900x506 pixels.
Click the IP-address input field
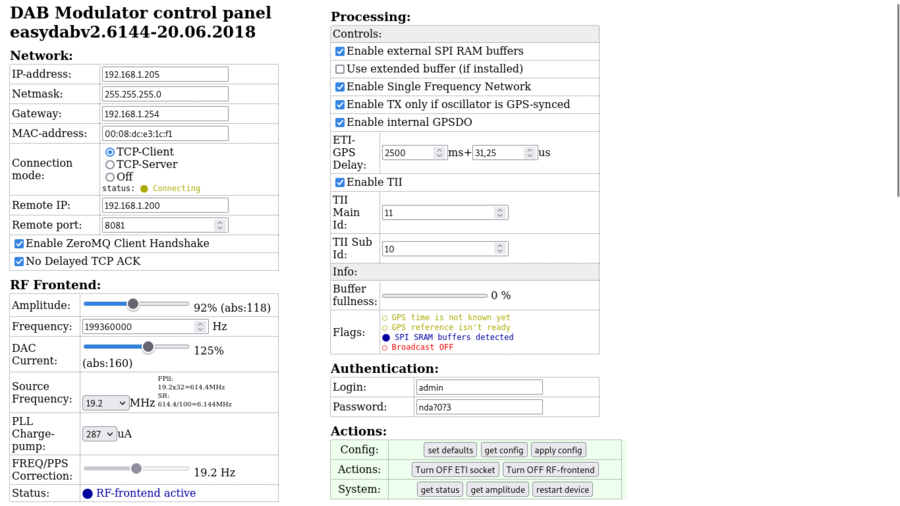tap(165, 75)
